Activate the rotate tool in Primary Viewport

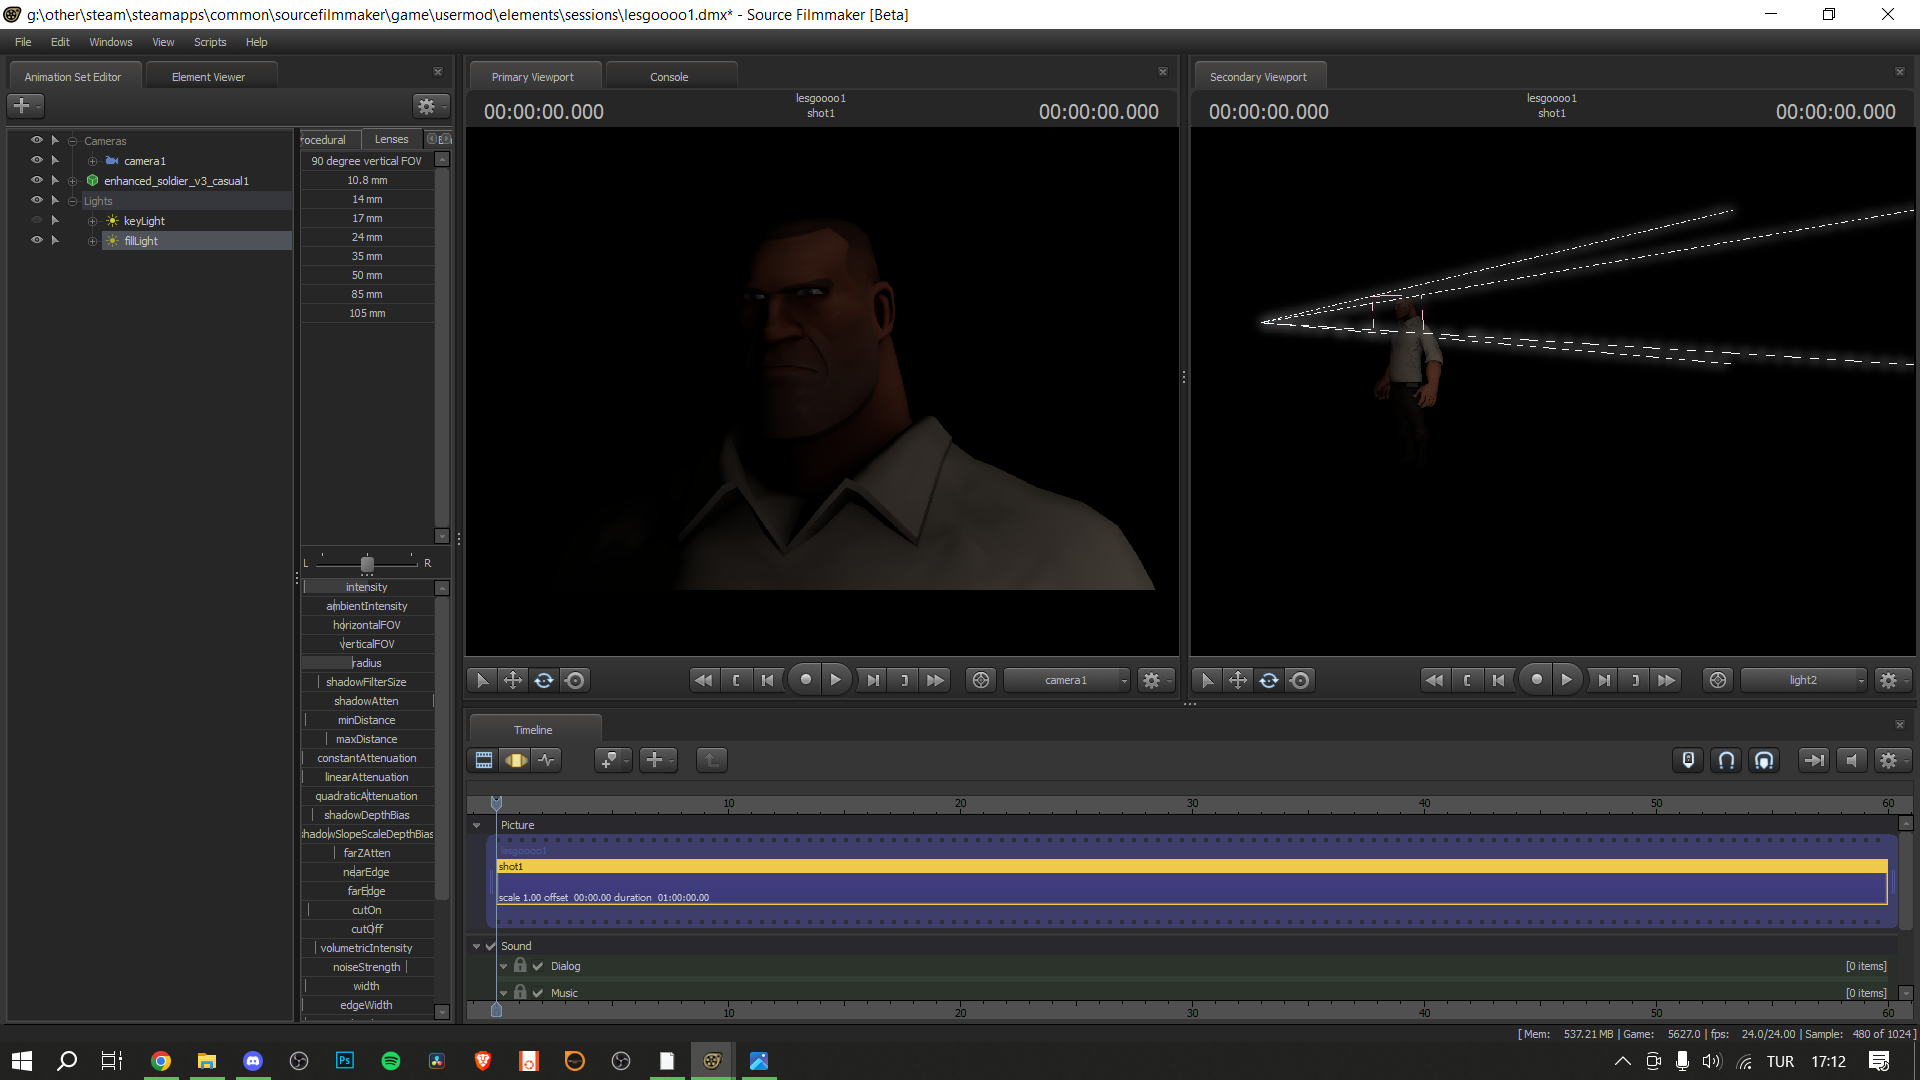coord(544,680)
